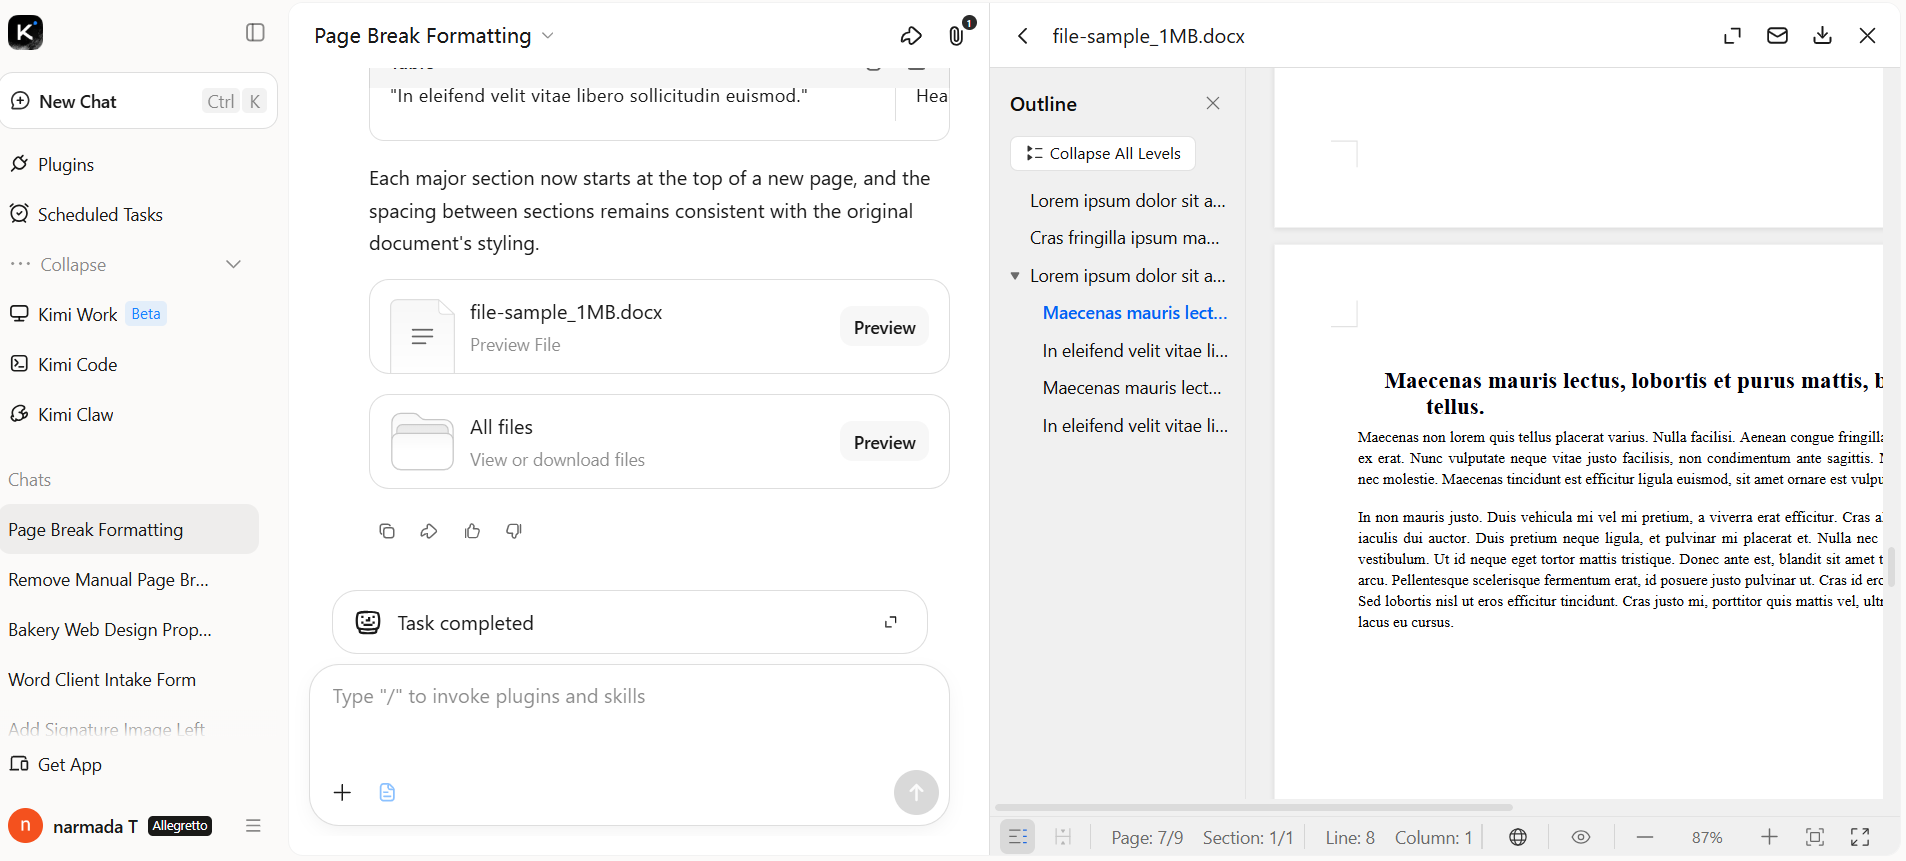The width and height of the screenshot is (1906, 861).
Task: Preview file-sample_1MB.docx
Action: (x=884, y=327)
